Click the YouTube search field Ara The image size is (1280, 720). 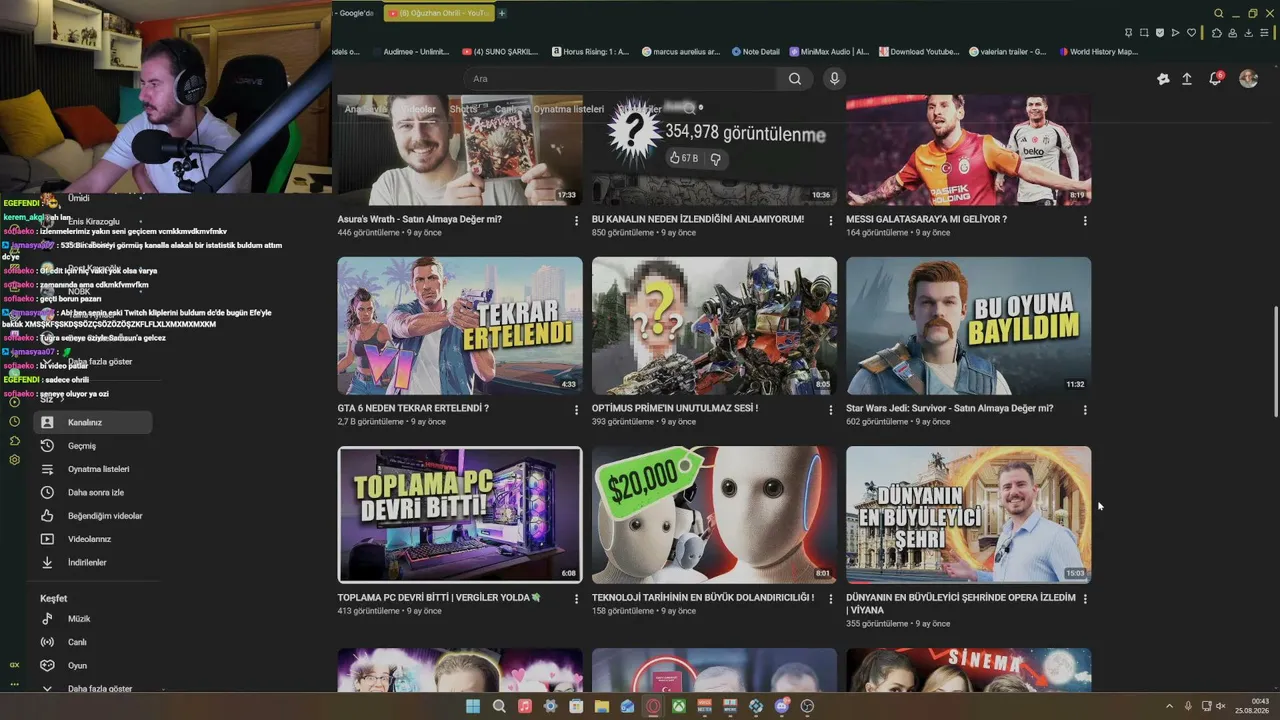[620, 79]
